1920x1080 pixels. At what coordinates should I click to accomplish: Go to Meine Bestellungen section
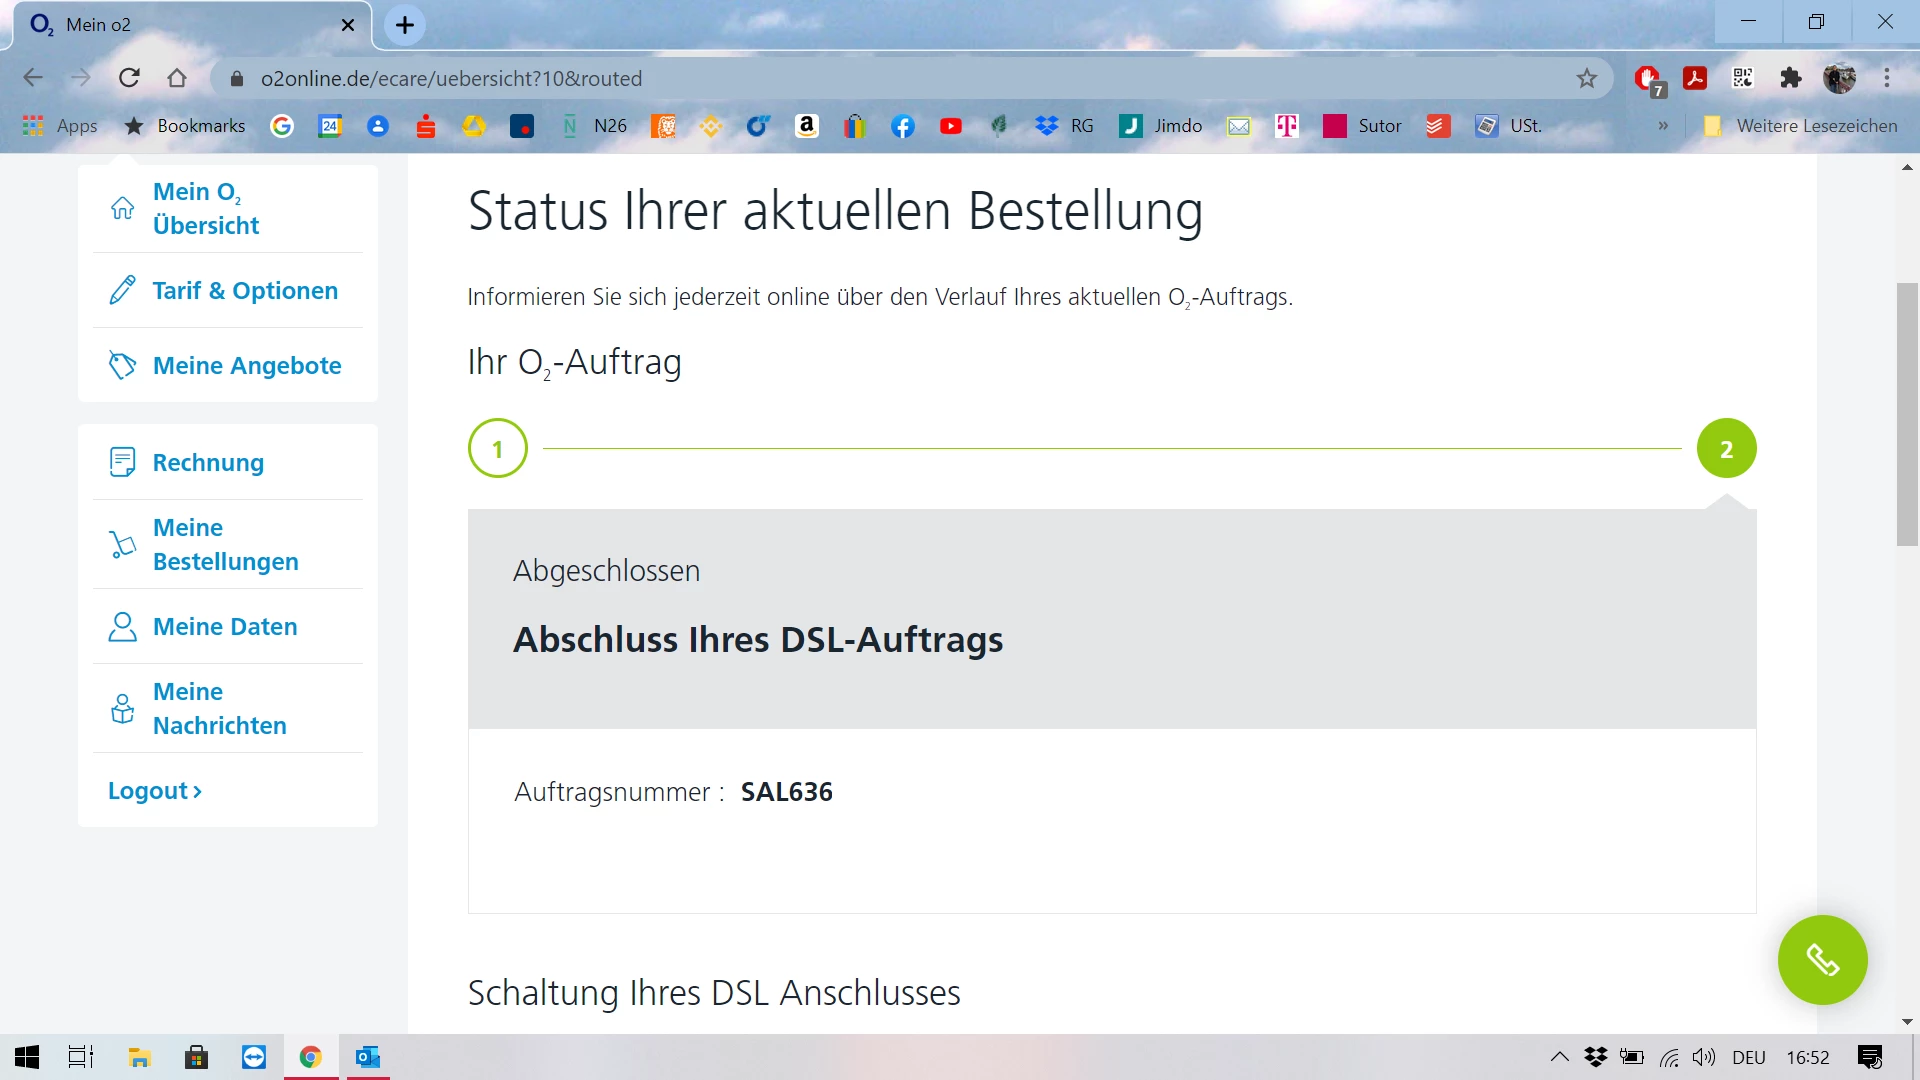tap(225, 544)
